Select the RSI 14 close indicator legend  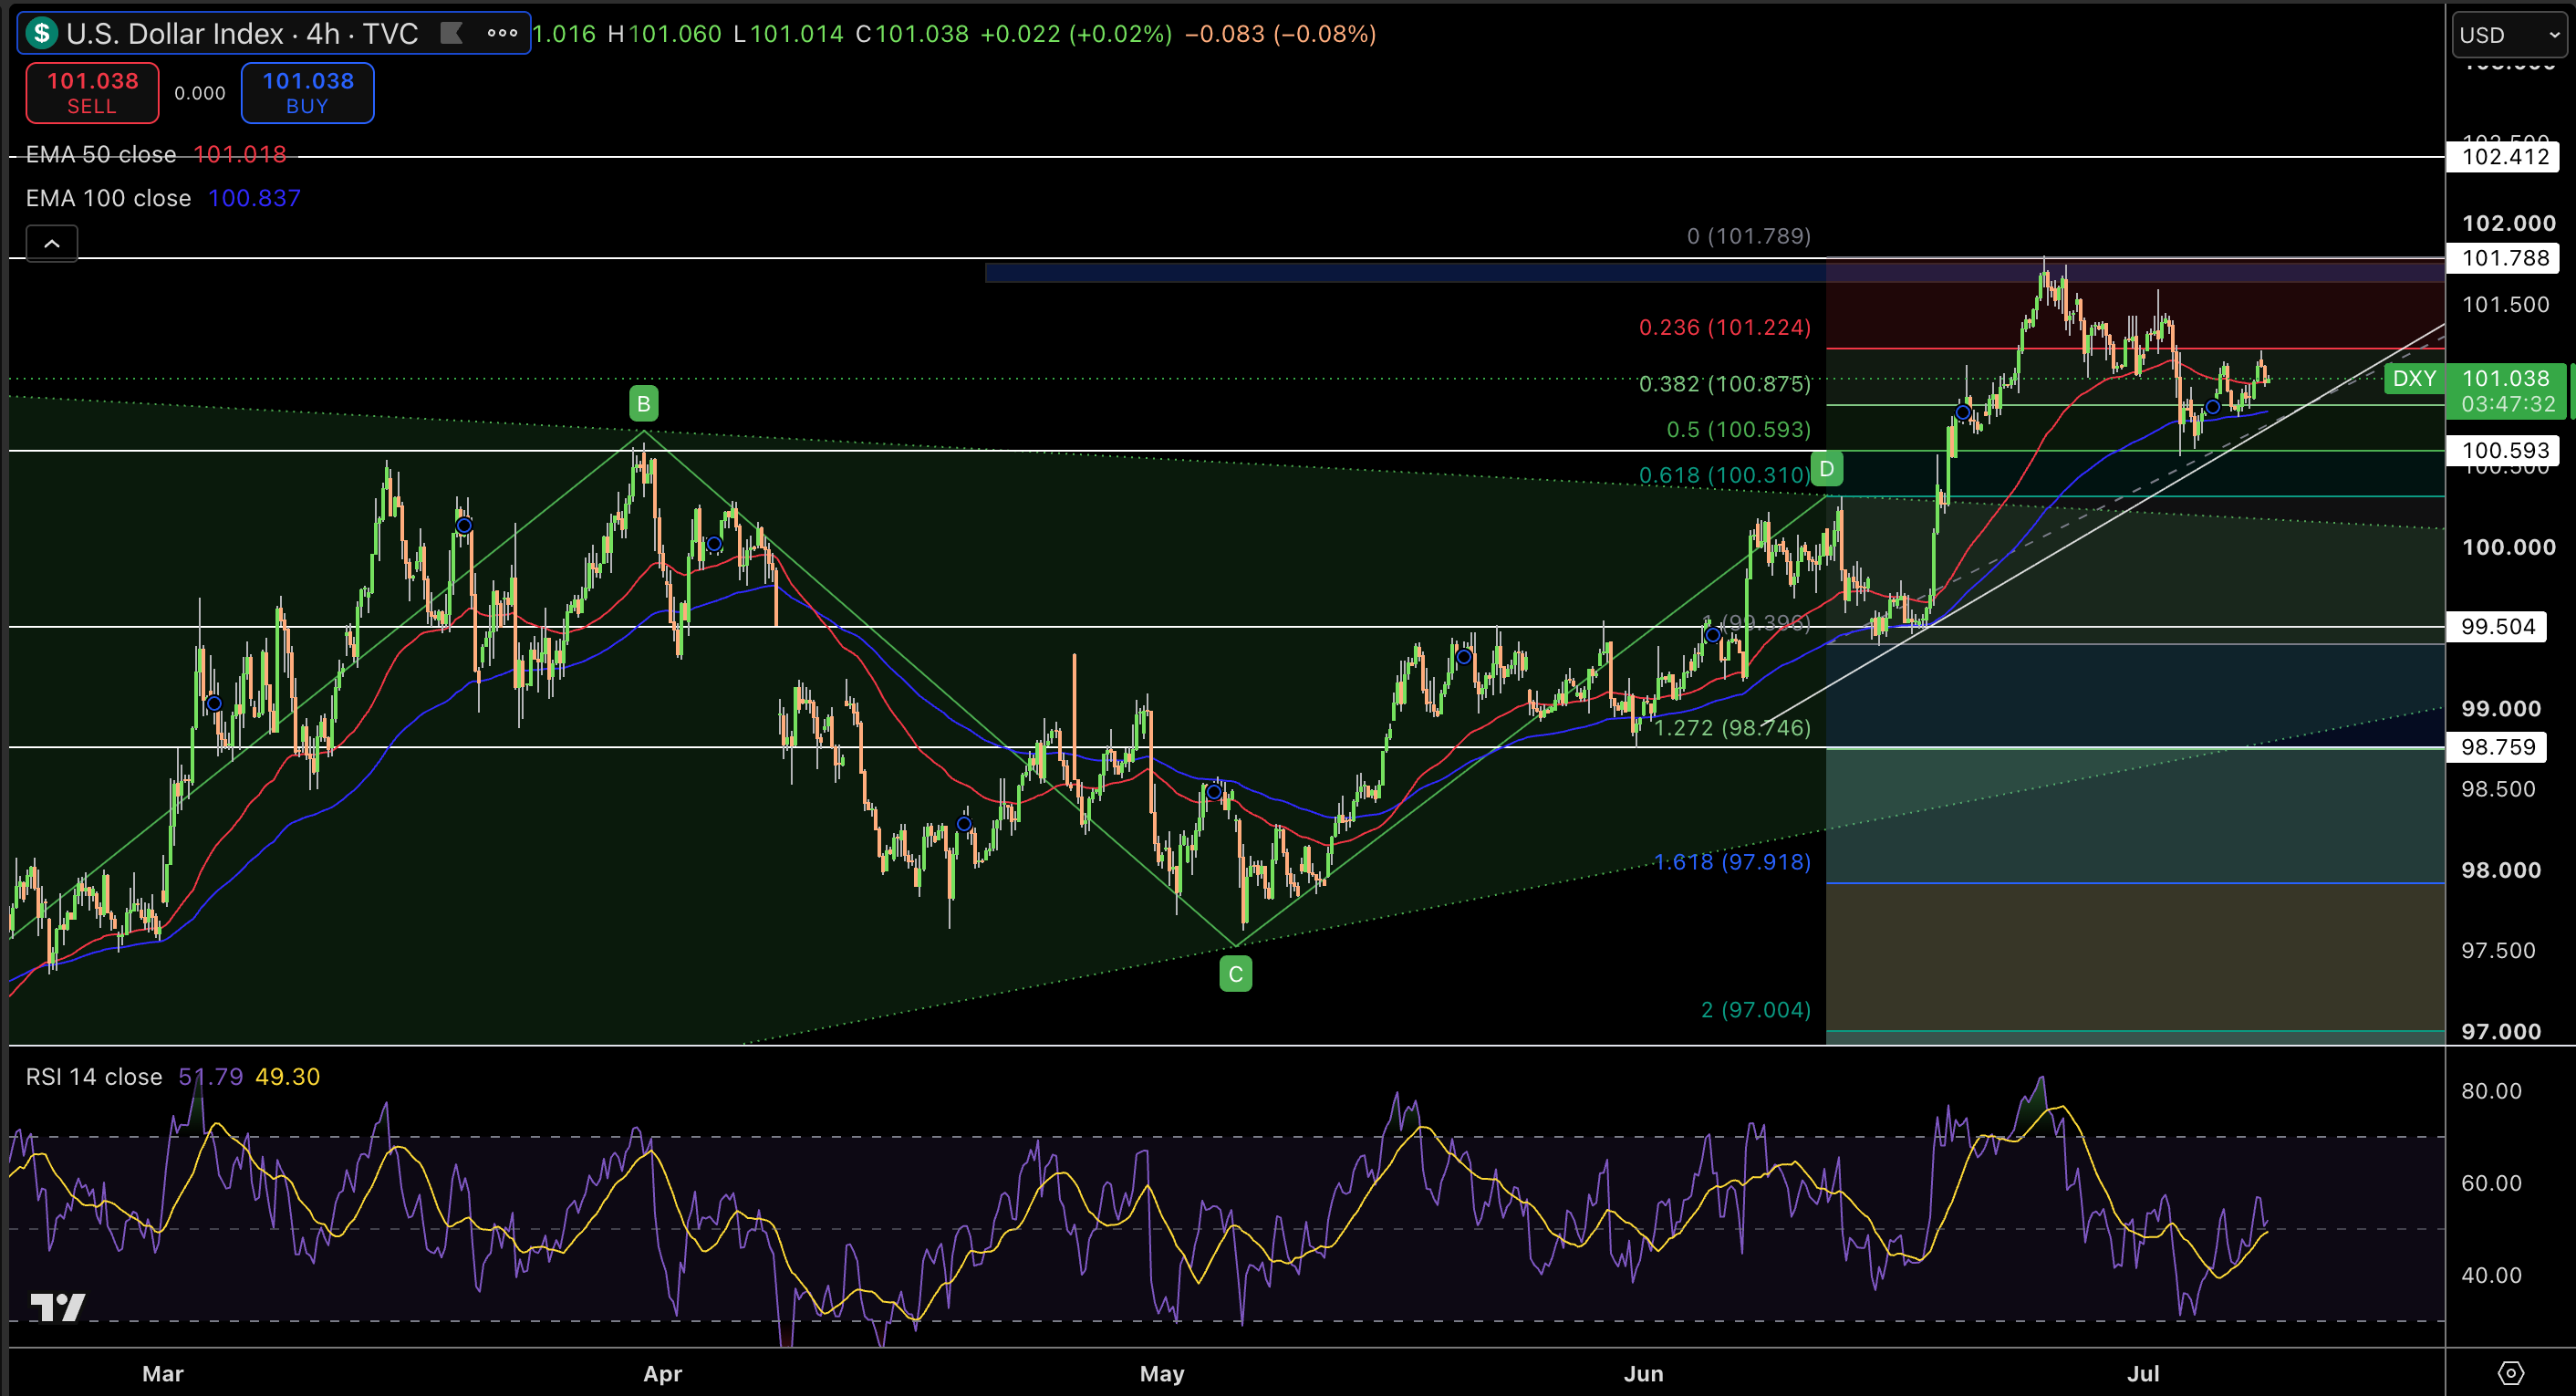pos(94,1077)
